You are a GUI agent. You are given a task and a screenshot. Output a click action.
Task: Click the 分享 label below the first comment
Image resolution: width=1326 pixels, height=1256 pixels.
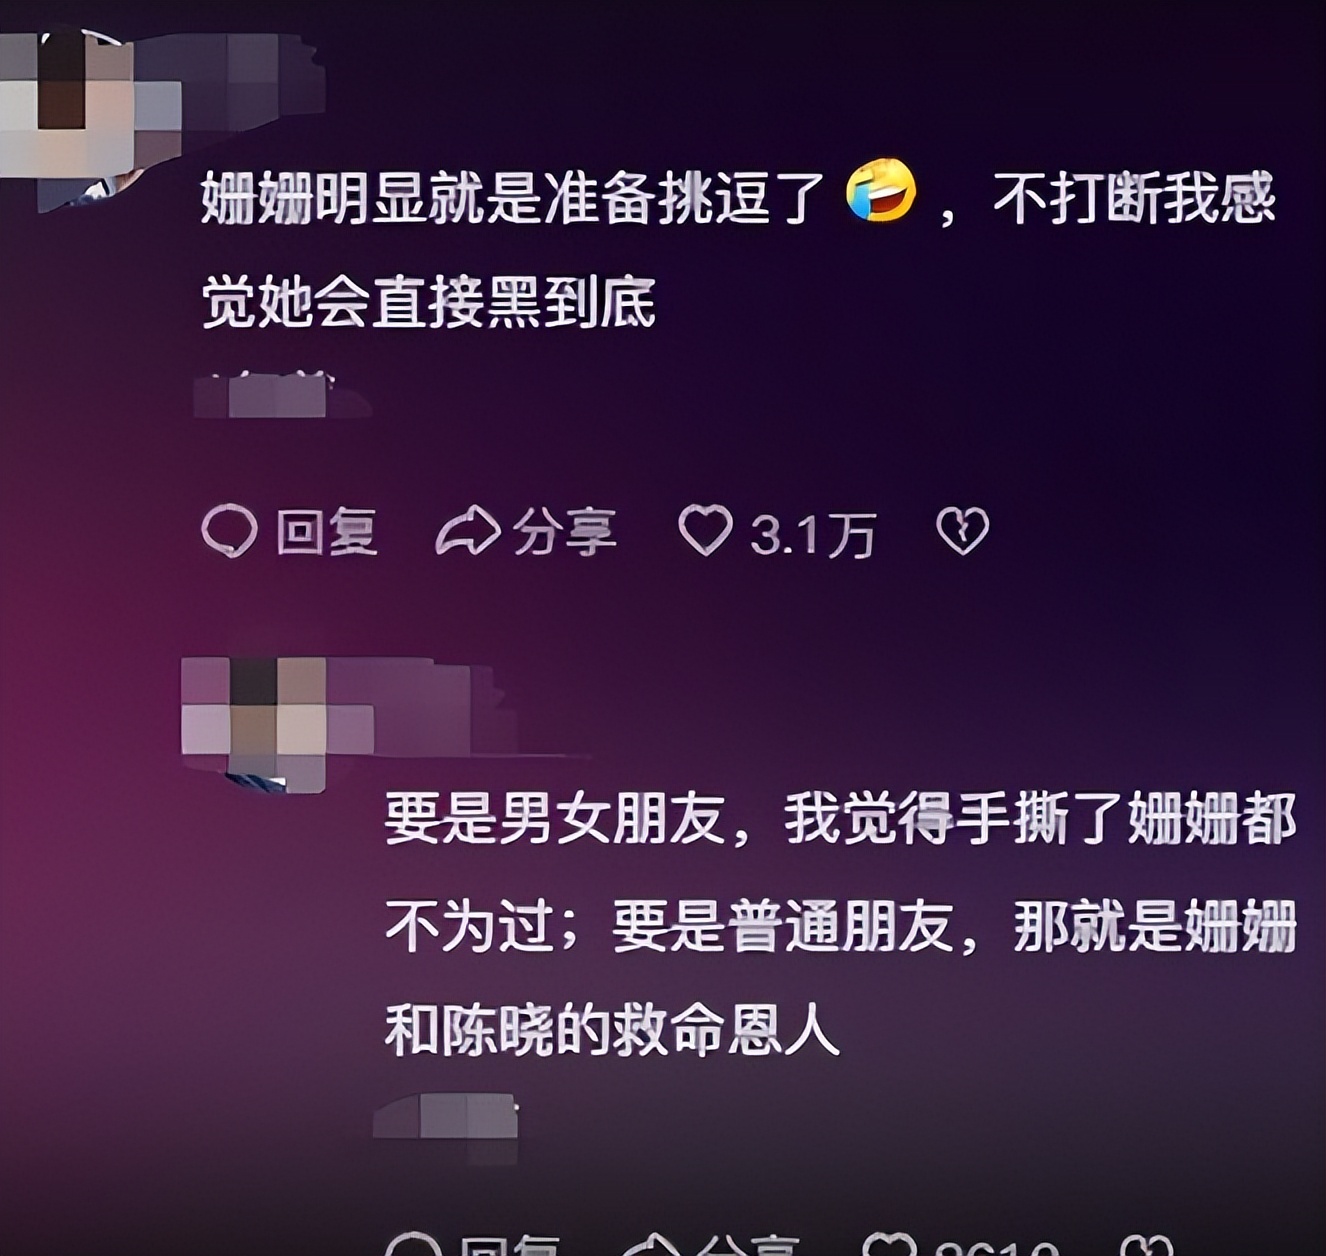[x=564, y=531]
